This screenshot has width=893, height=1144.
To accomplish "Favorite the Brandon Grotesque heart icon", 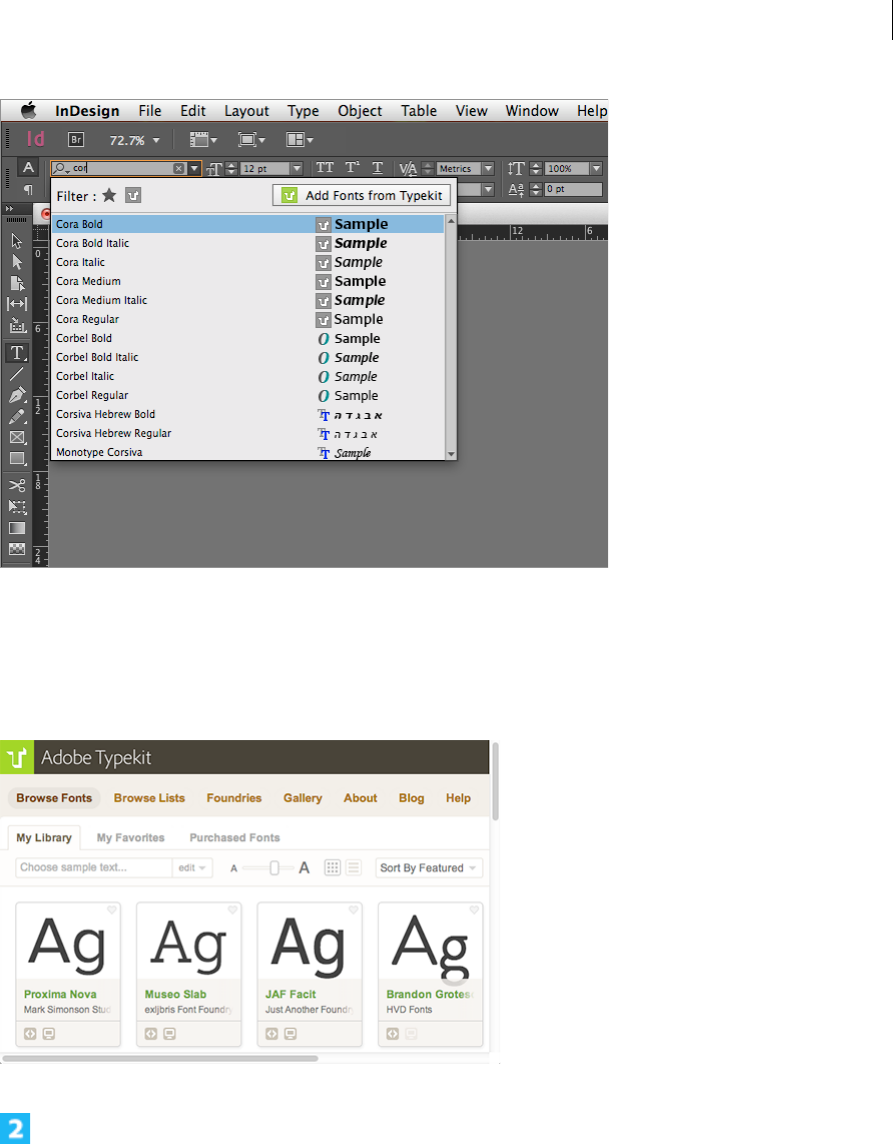I will (x=474, y=910).
